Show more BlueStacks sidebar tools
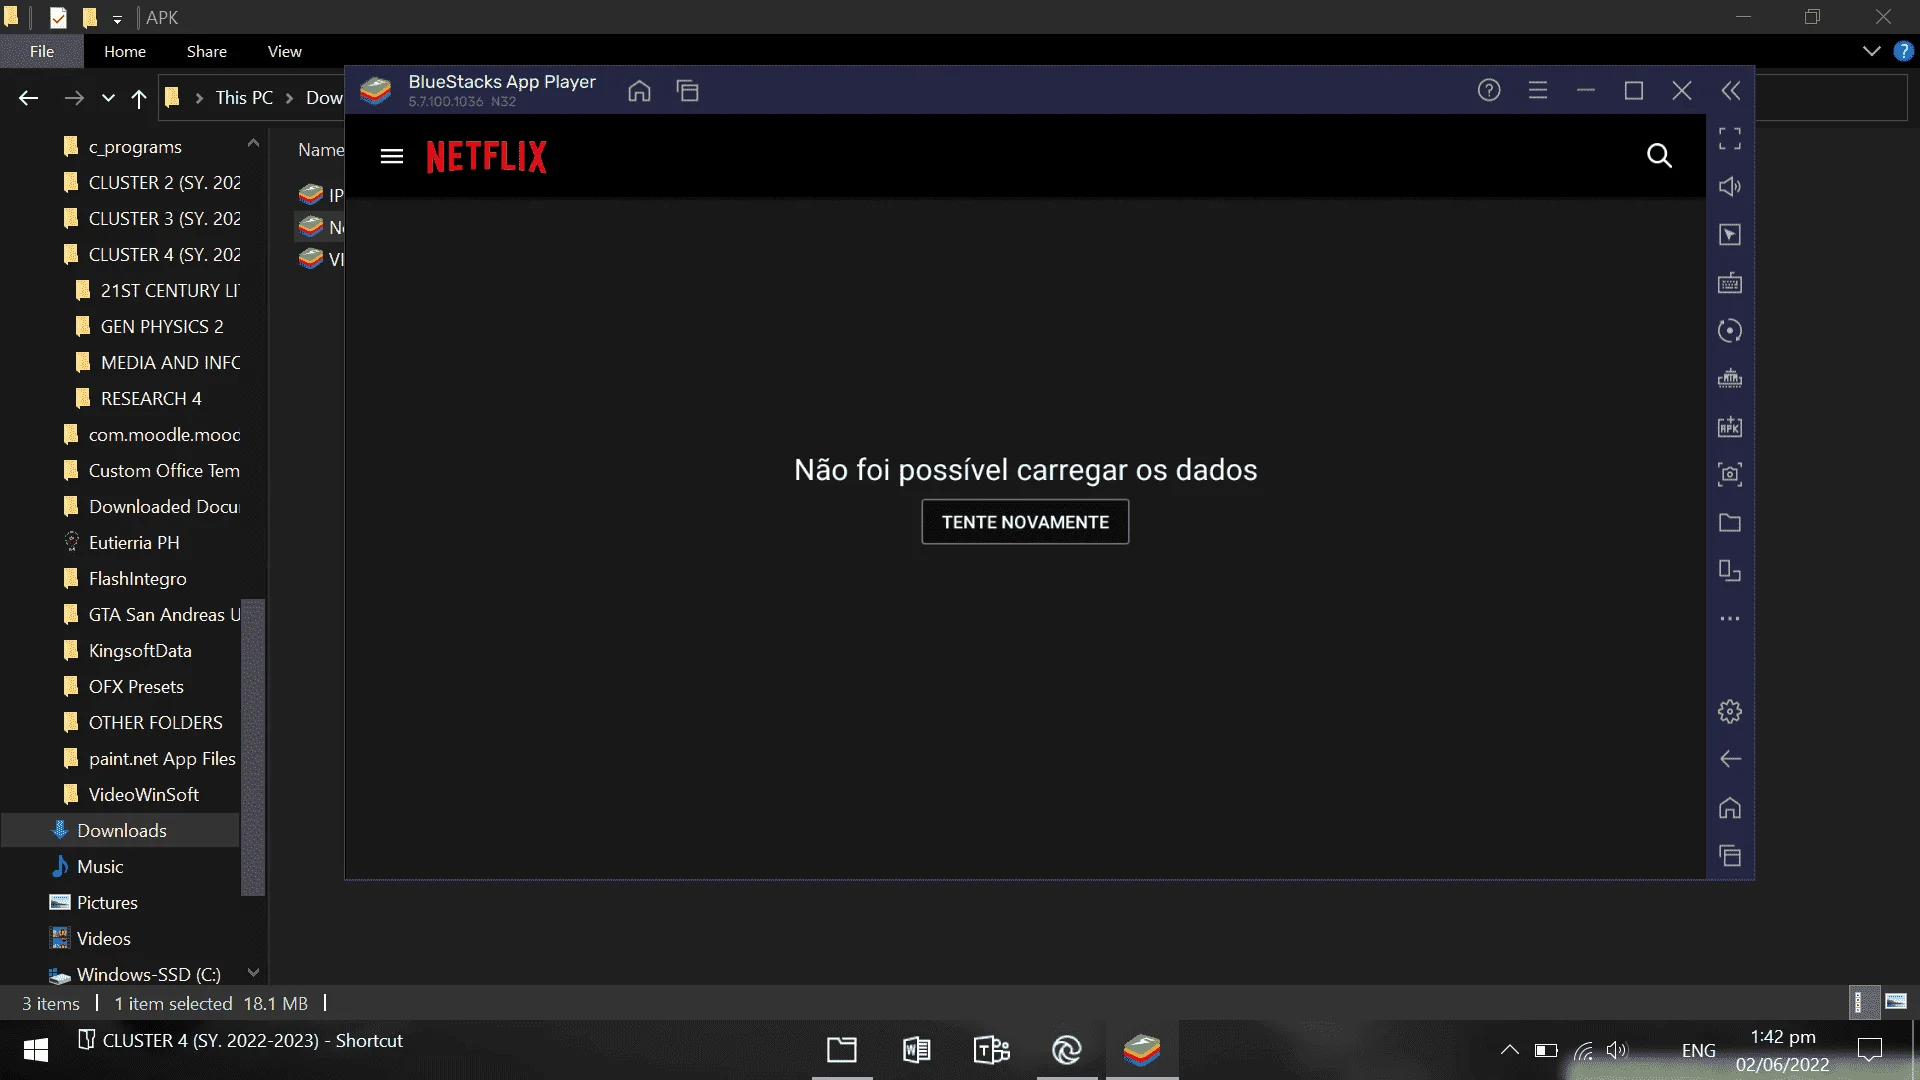 1730,619
